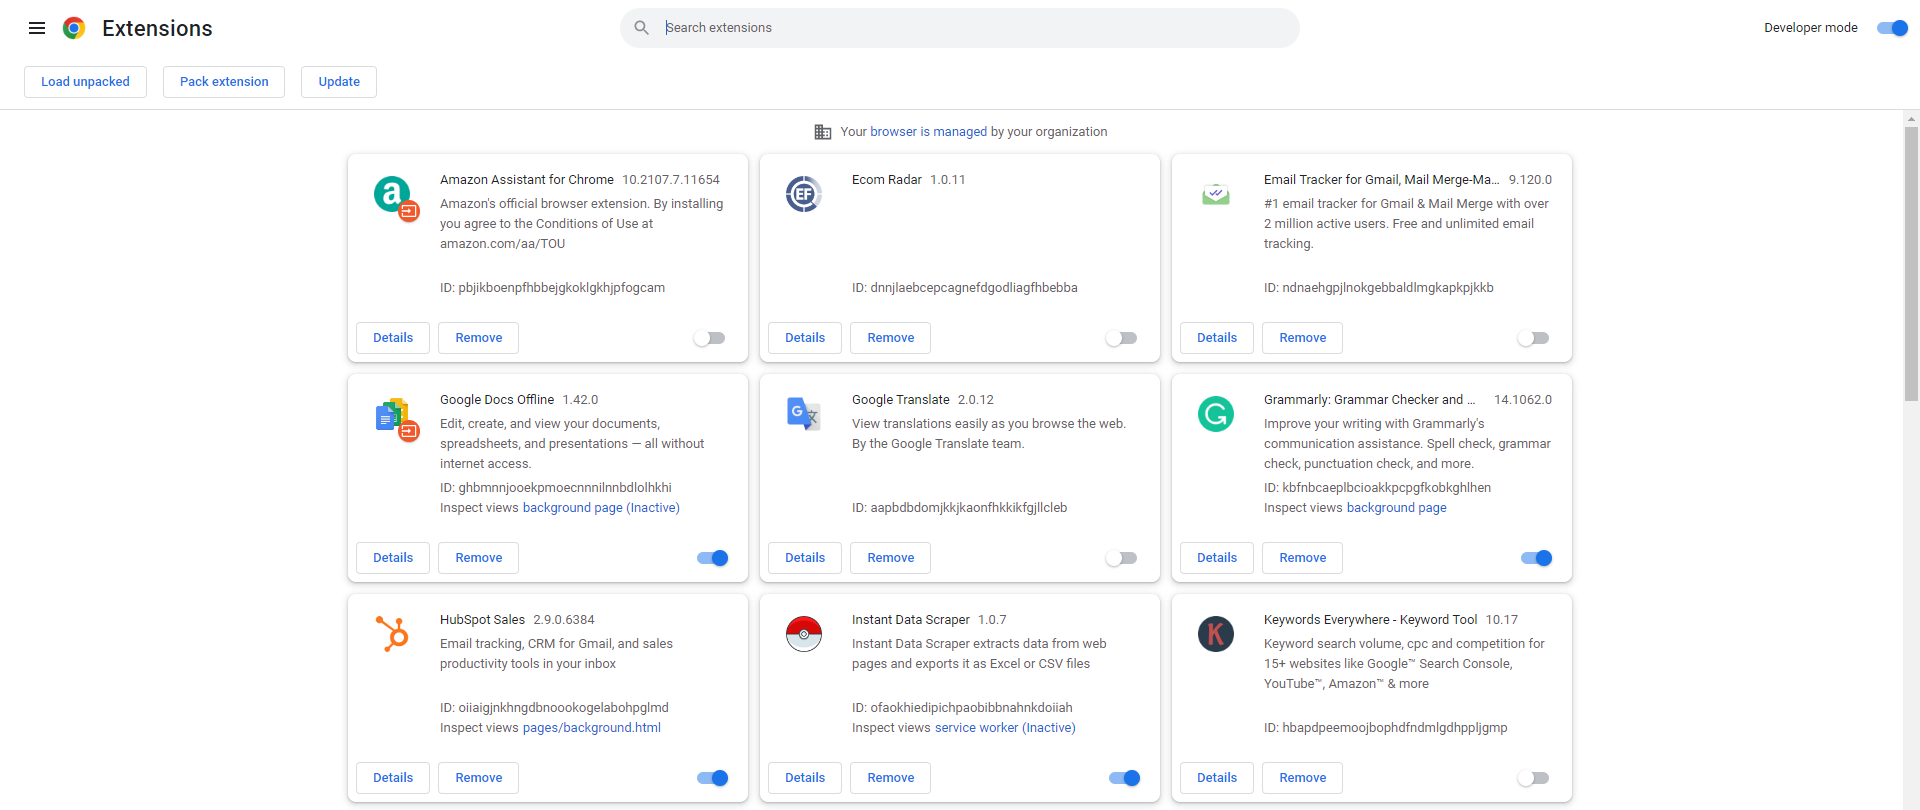Viewport: 1920px width, 810px height.
Task: Click the Chrome logo icon
Action: [74, 28]
